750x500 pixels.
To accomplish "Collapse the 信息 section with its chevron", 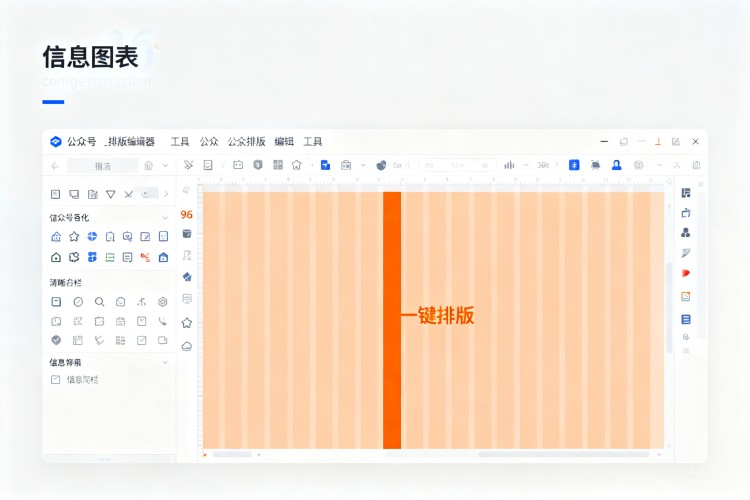I will tap(165, 362).
